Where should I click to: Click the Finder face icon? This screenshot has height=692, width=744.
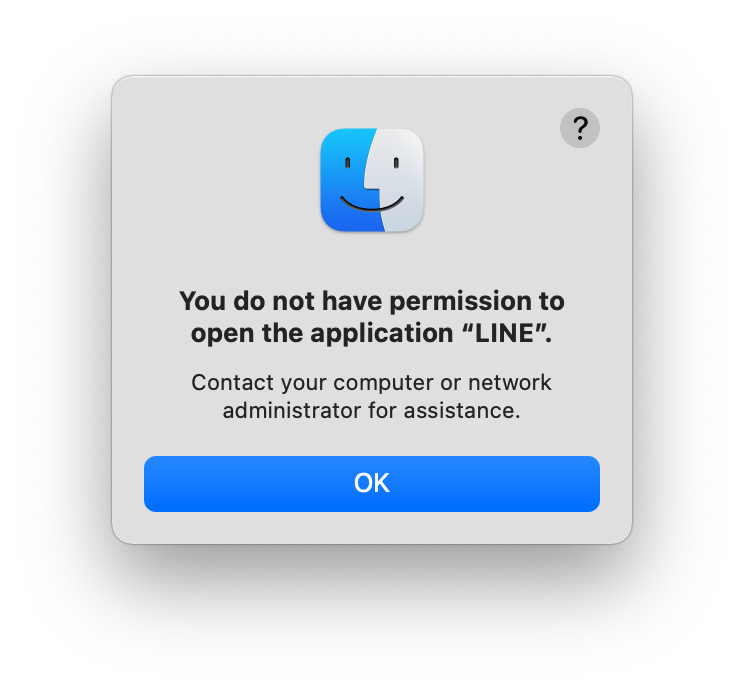point(372,180)
